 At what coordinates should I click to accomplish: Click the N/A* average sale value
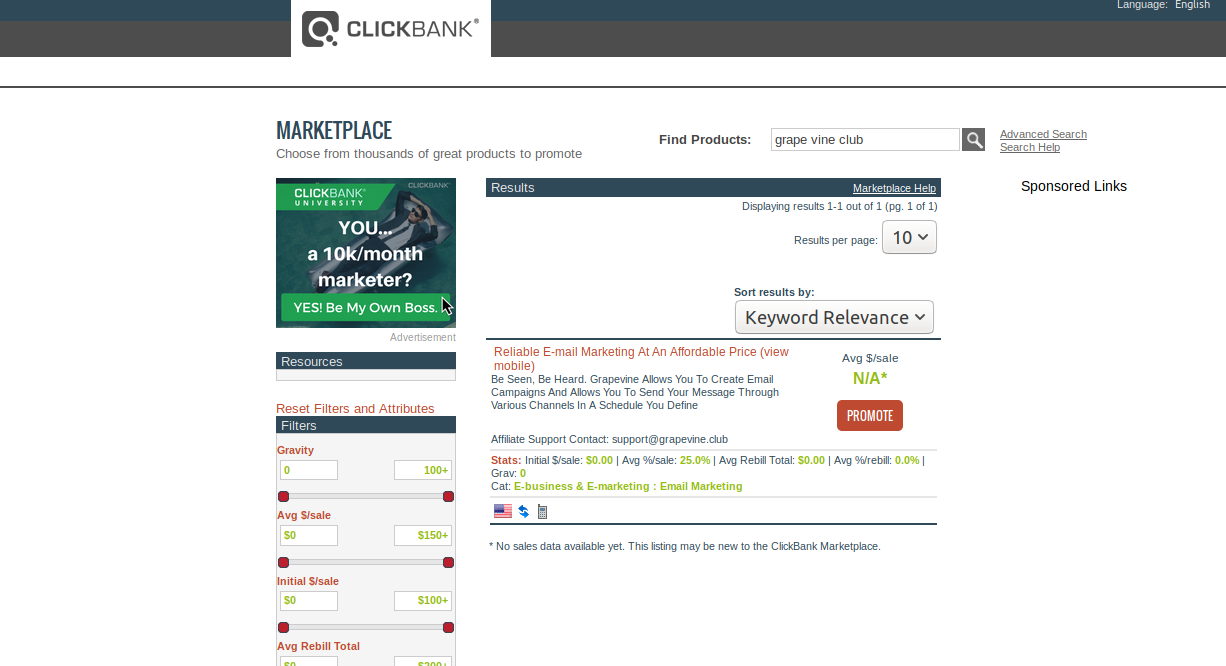870,378
